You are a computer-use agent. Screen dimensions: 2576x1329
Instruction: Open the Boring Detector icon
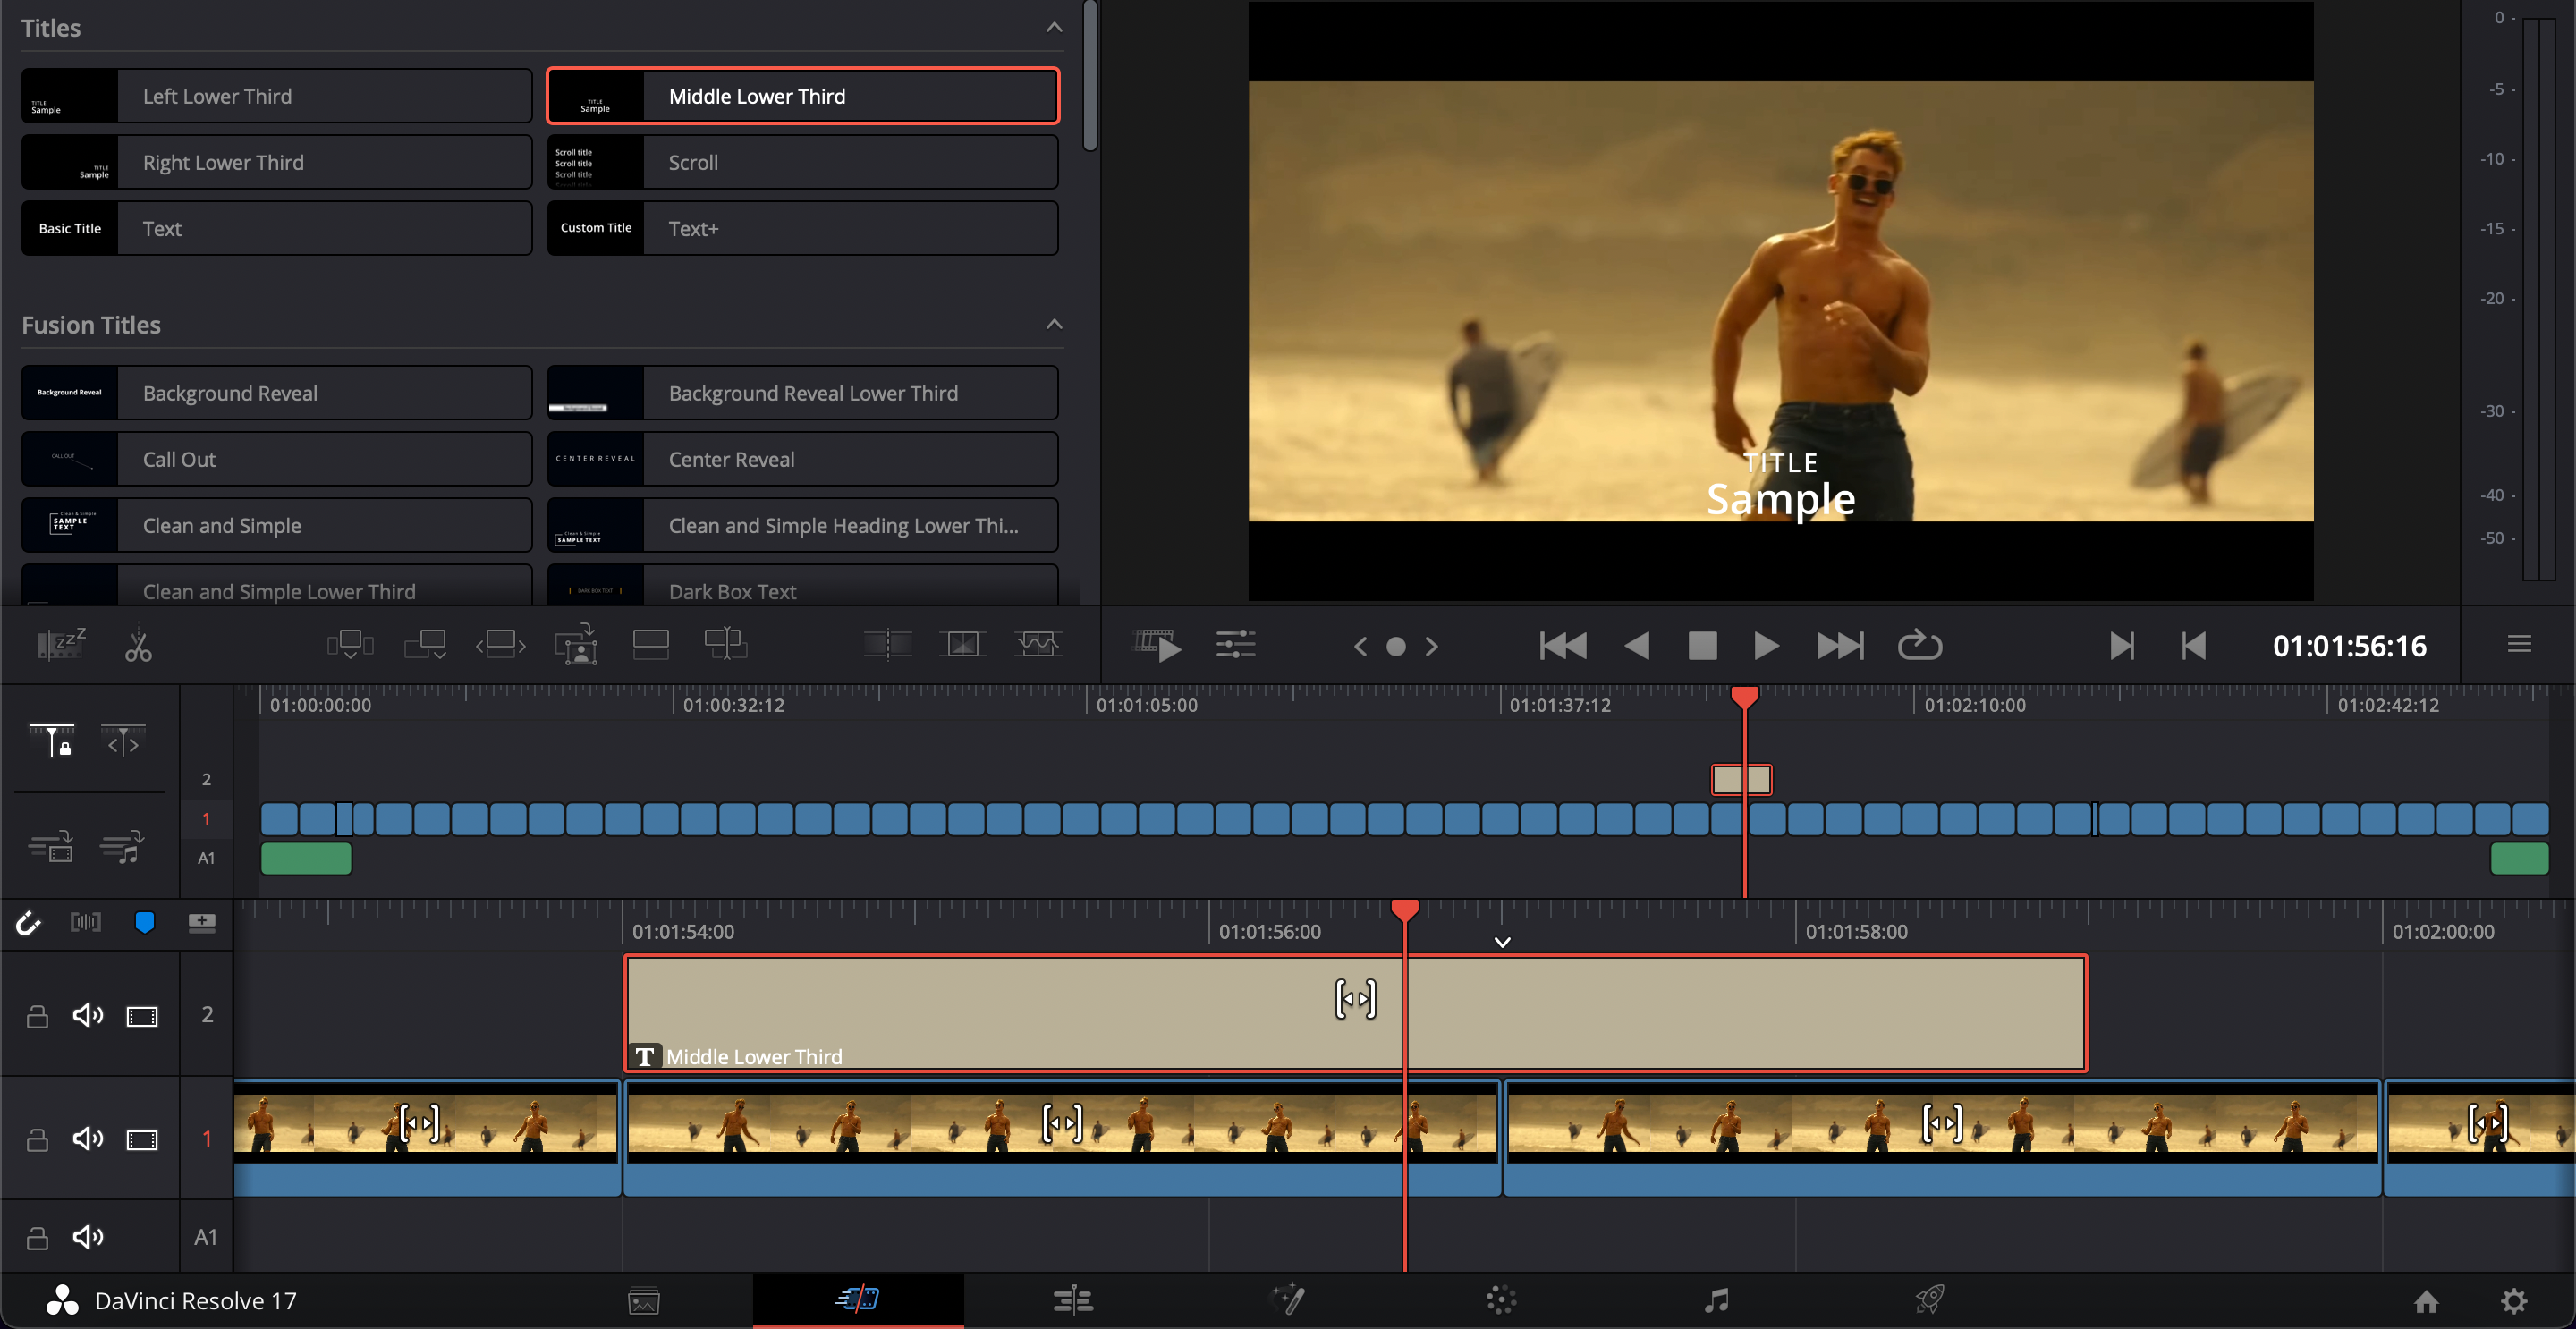pyautogui.click(x=61, y=644)
